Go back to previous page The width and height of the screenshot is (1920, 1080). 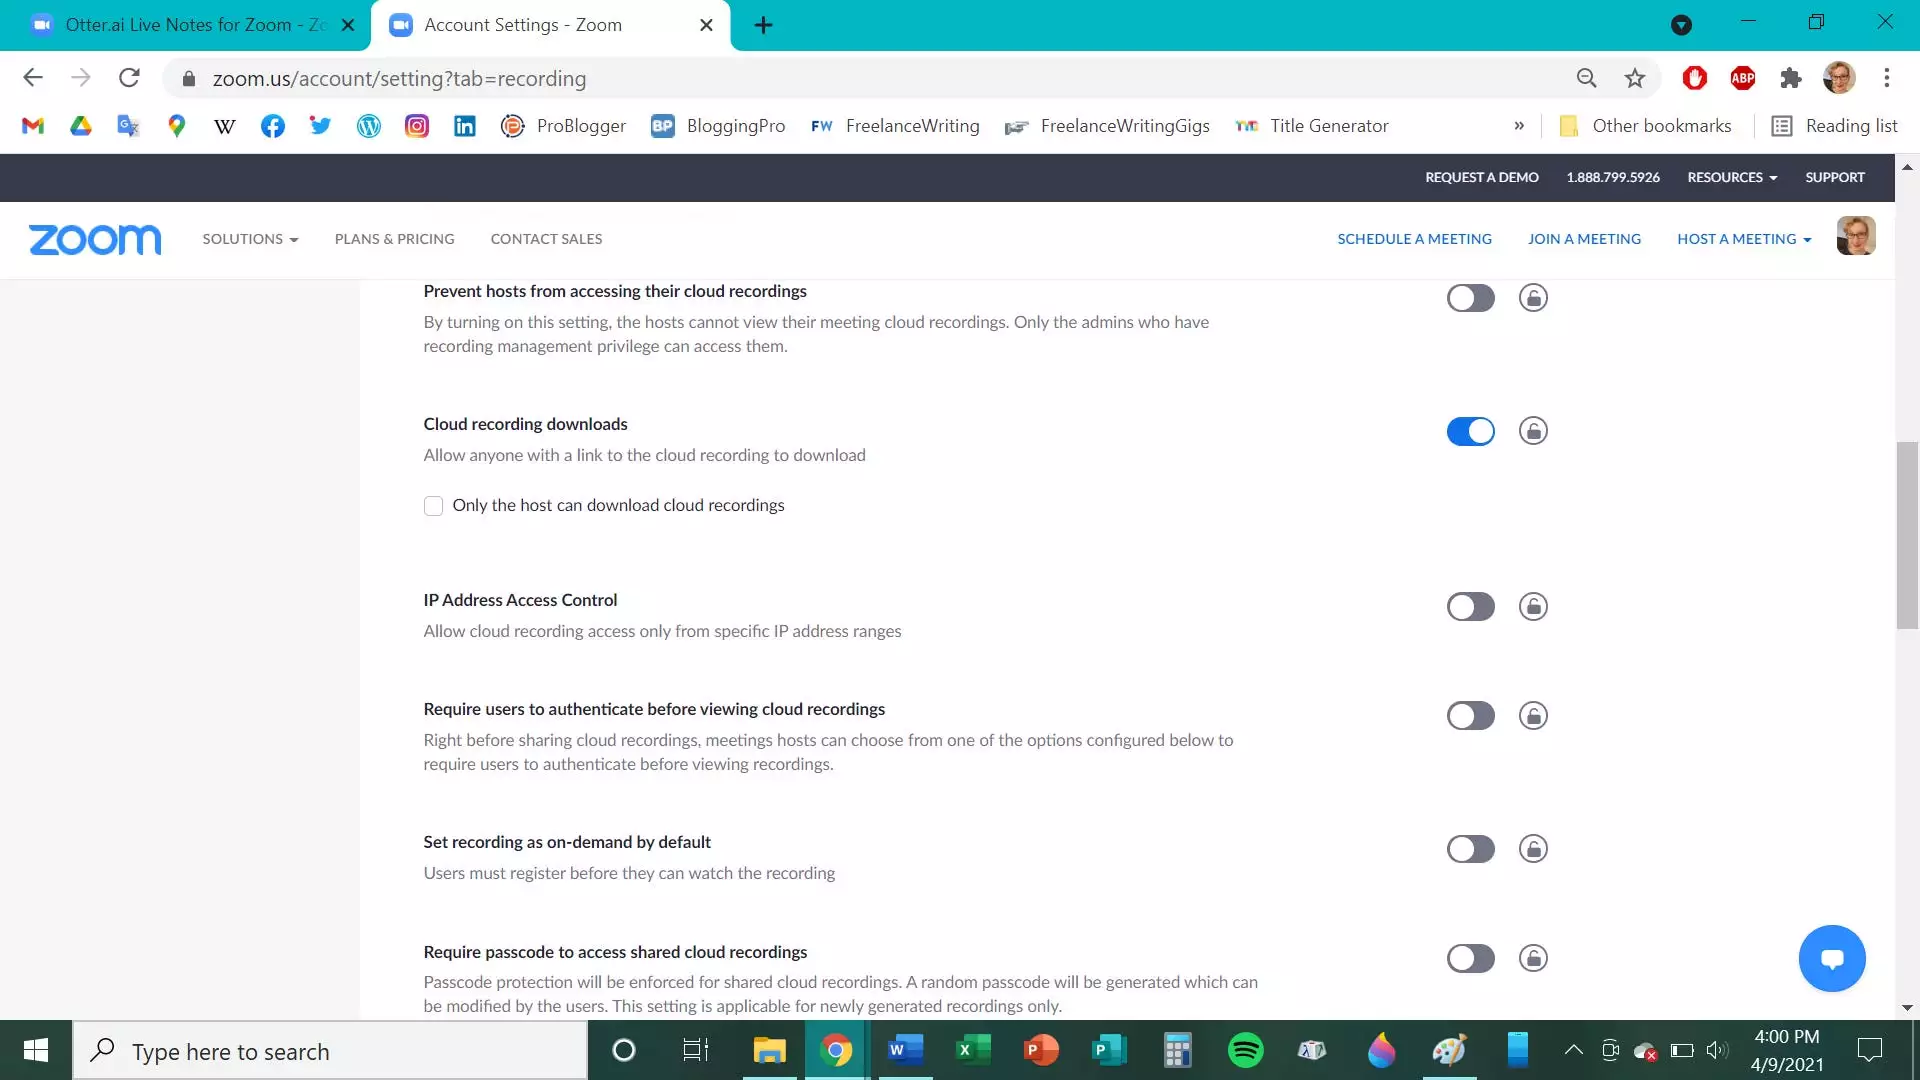pyautogui.click(x=33, y=78)
